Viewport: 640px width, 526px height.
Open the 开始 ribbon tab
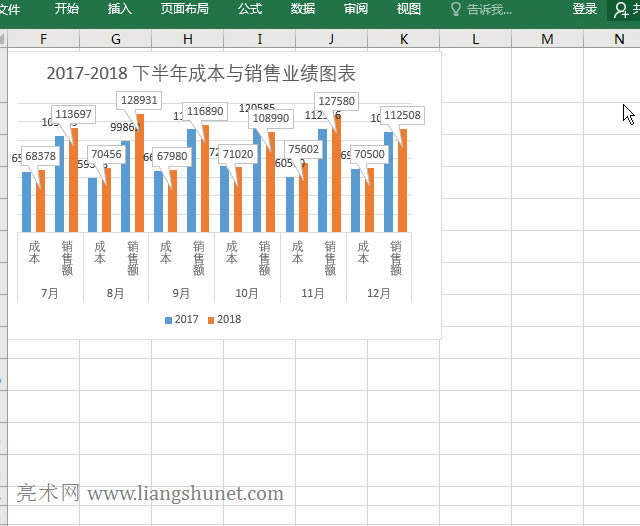(x=67, y=9)
